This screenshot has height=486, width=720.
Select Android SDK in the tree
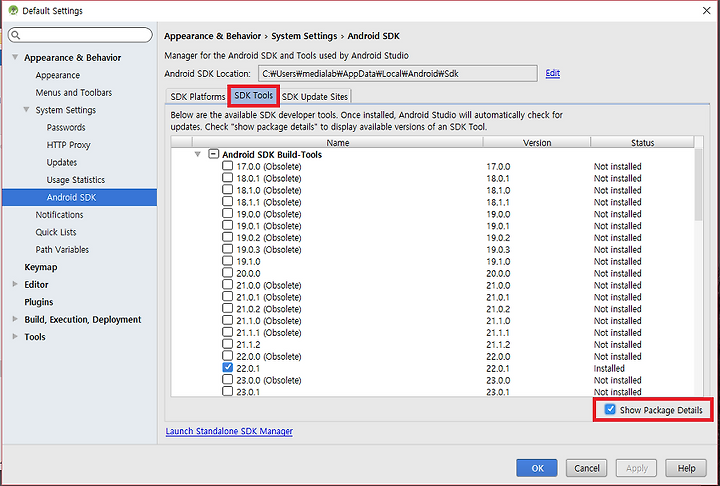tap(79, 197)
